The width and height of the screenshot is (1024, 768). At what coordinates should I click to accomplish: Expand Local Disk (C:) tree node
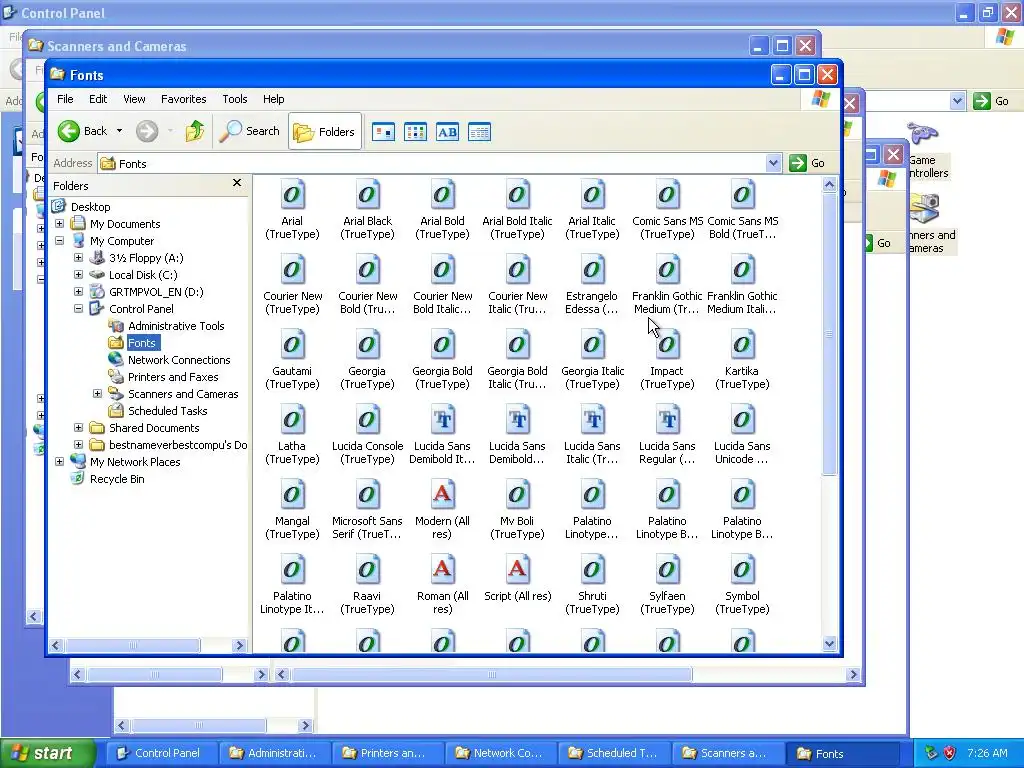(x=78, y=275)
